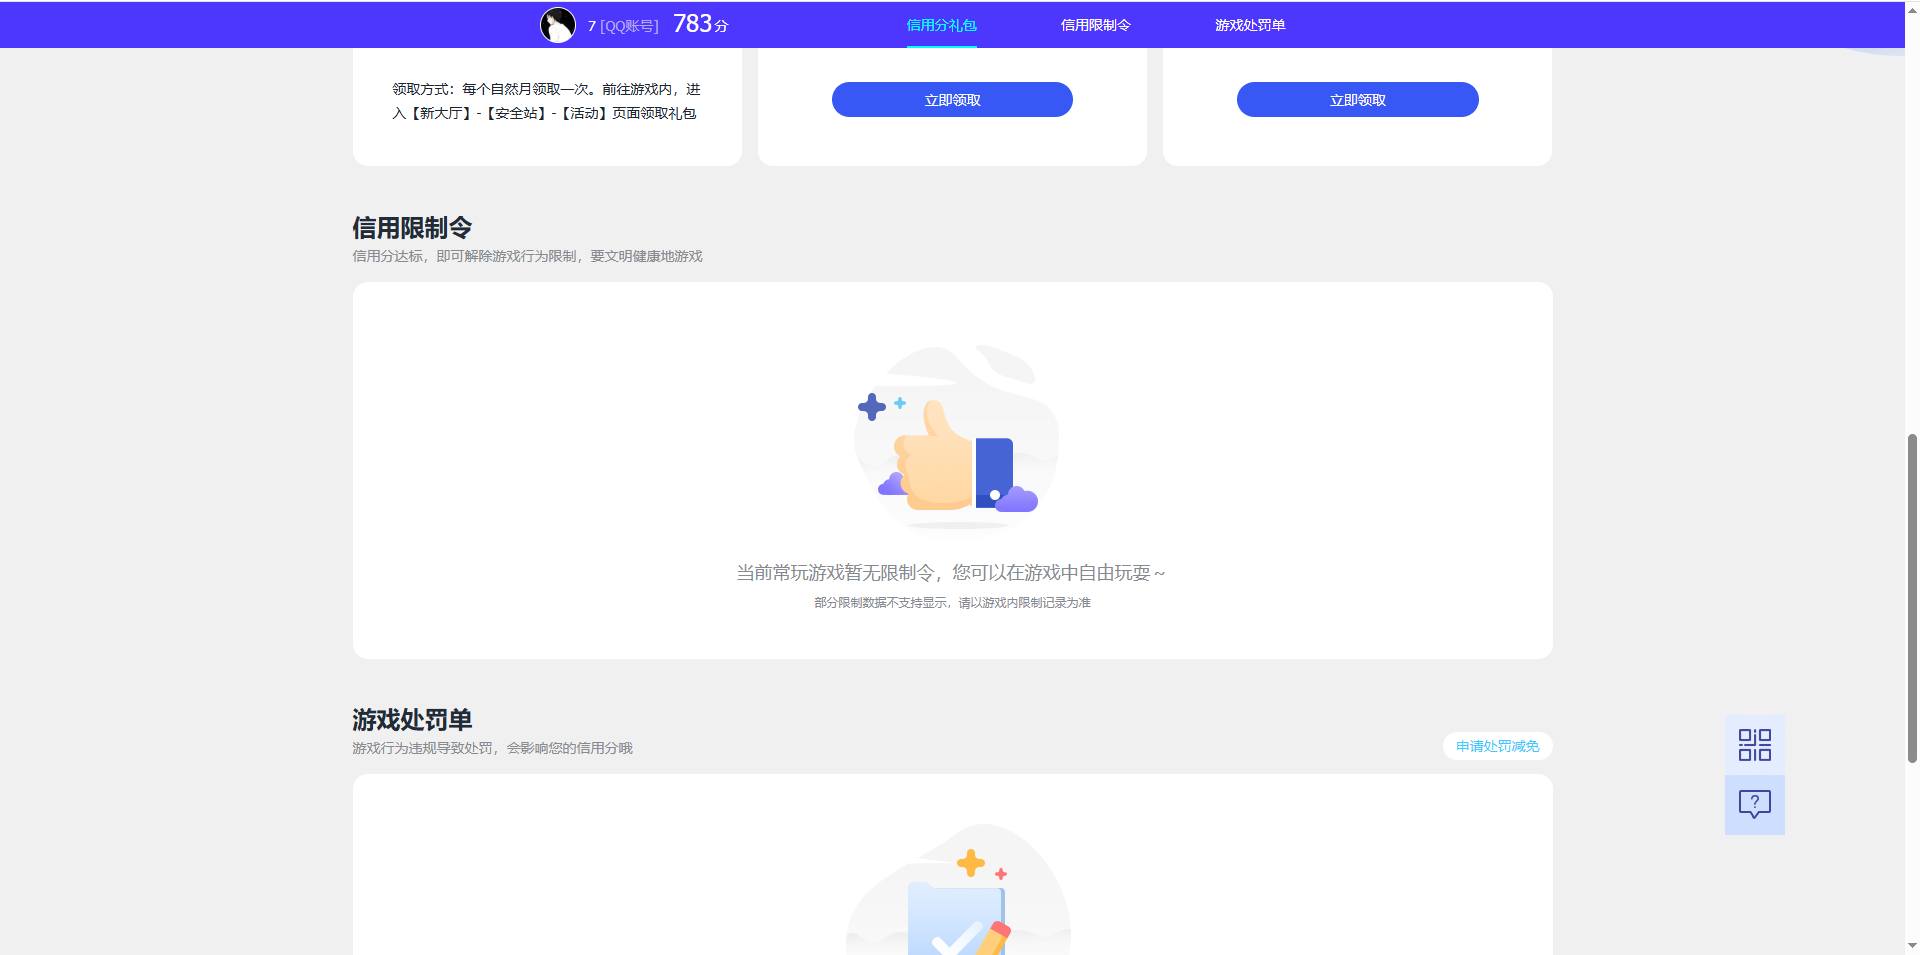1920x955 pixels.
Task: Open the 申请处罚减免 link
Action: tap(1497, 746)
